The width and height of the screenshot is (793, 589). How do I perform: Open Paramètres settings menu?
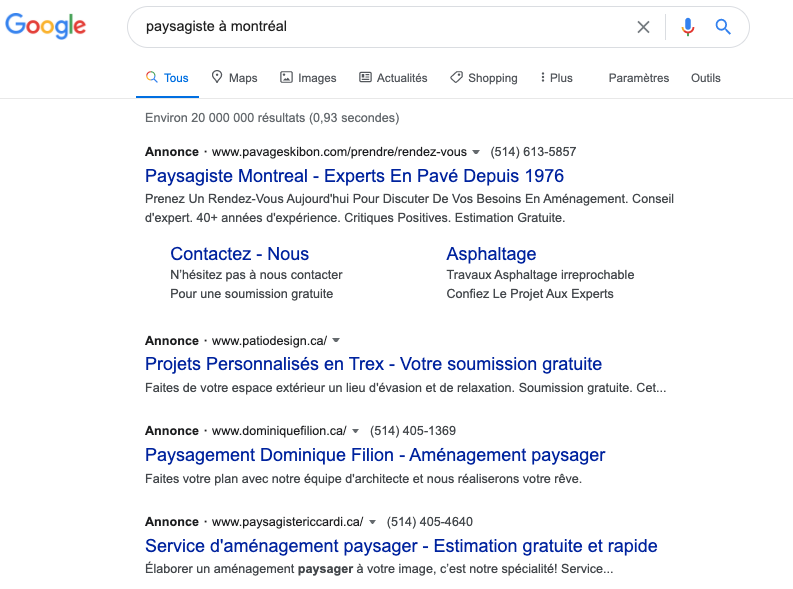(x=638, y=78)
